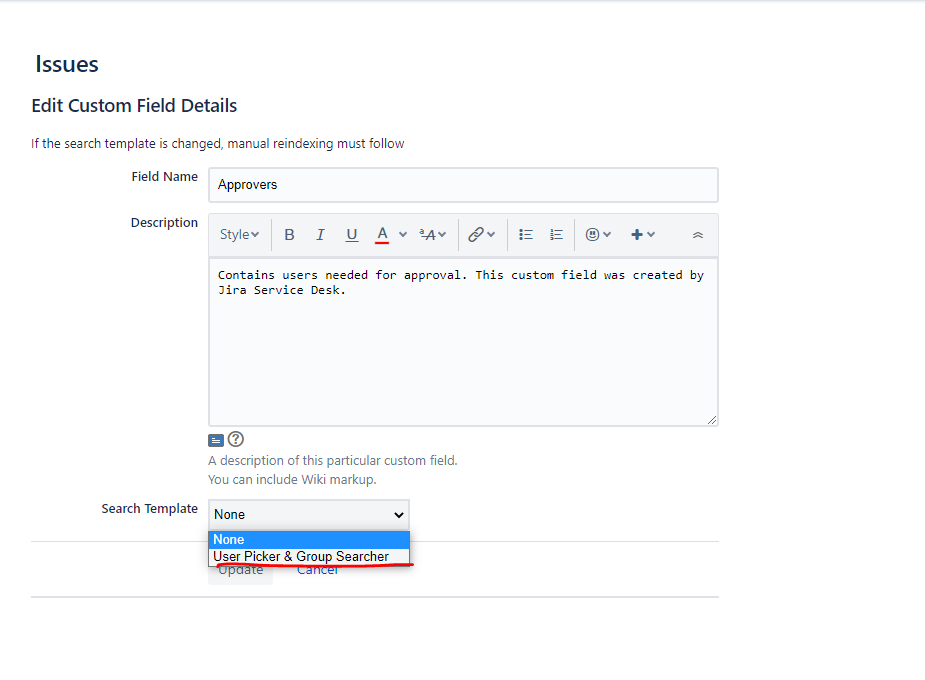Open the Style dropdown
Image resolution: width=925 pixels, height=680 pixels.
[239, 235]
